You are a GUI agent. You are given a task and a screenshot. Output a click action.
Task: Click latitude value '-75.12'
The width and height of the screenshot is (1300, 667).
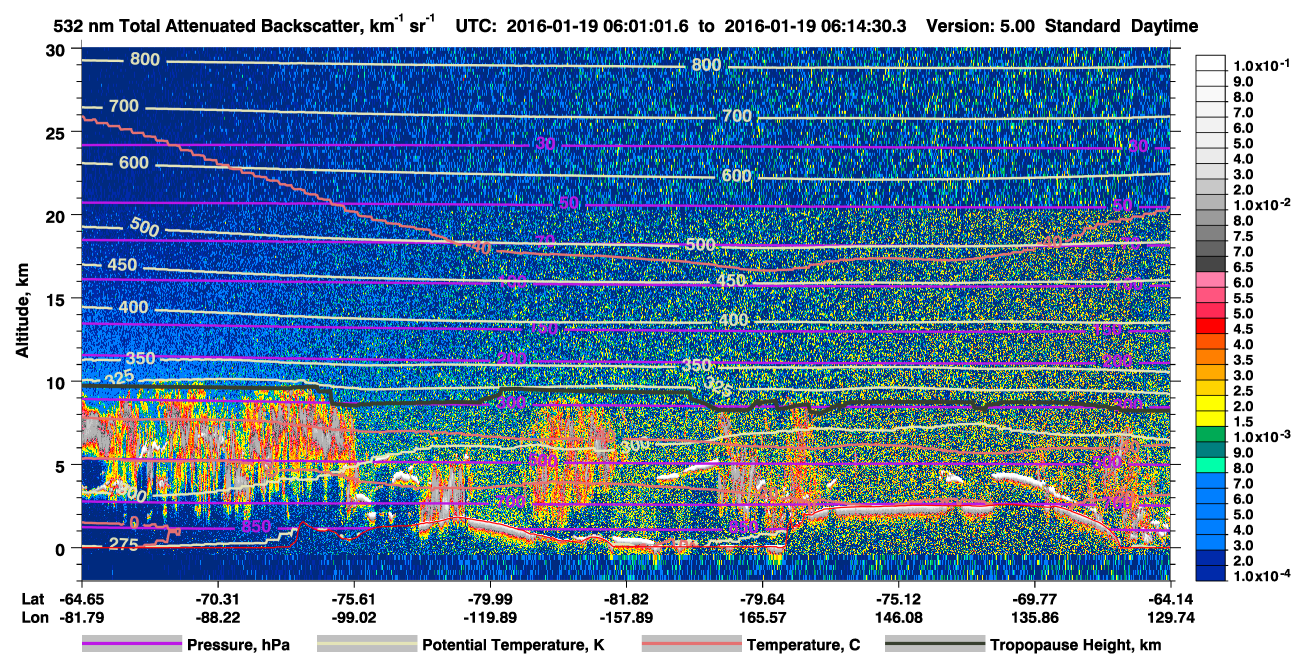[x=898, y=599]
